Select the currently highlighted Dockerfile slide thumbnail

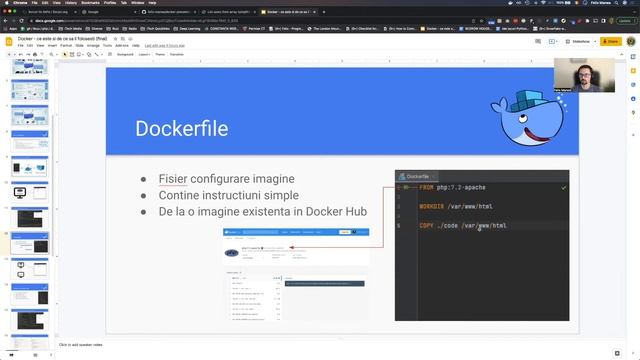[29, 243]
